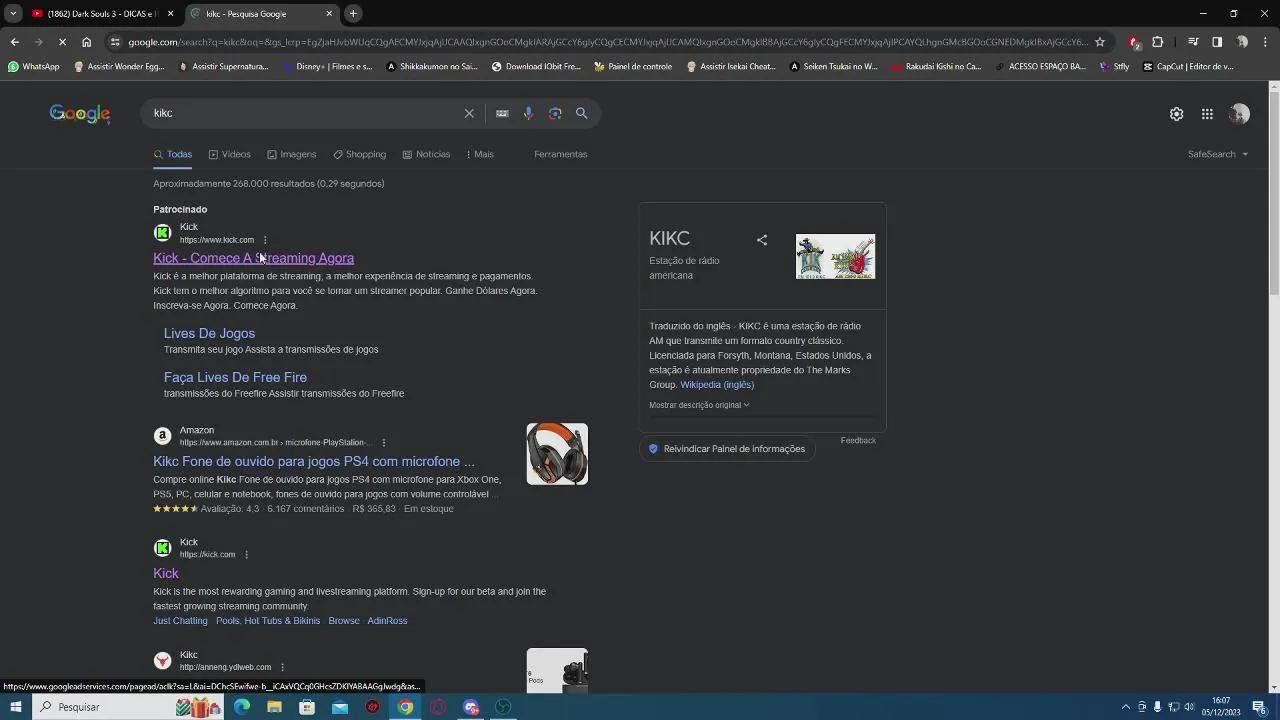Open Kick - Comece A Streaming Agora link
Screen dimensions: 1280x720
tap(253, 258)
